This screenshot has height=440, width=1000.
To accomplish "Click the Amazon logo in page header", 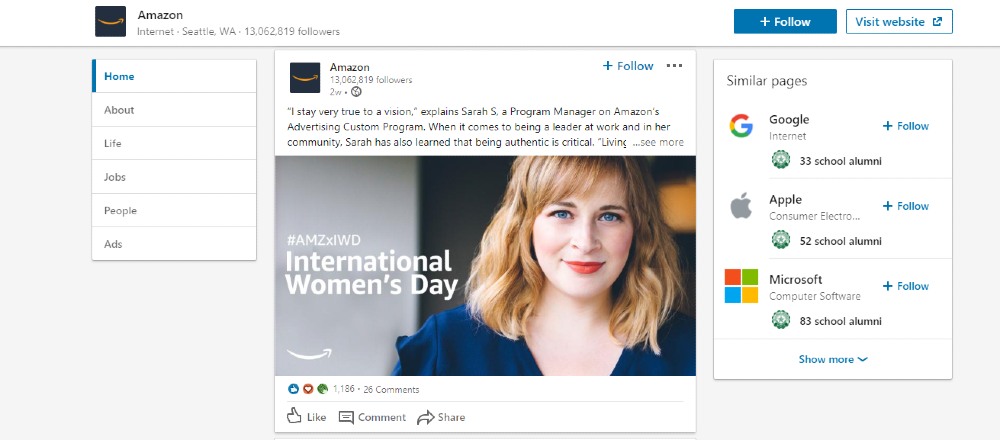I will pyautogui.click(x=110, y=21).
